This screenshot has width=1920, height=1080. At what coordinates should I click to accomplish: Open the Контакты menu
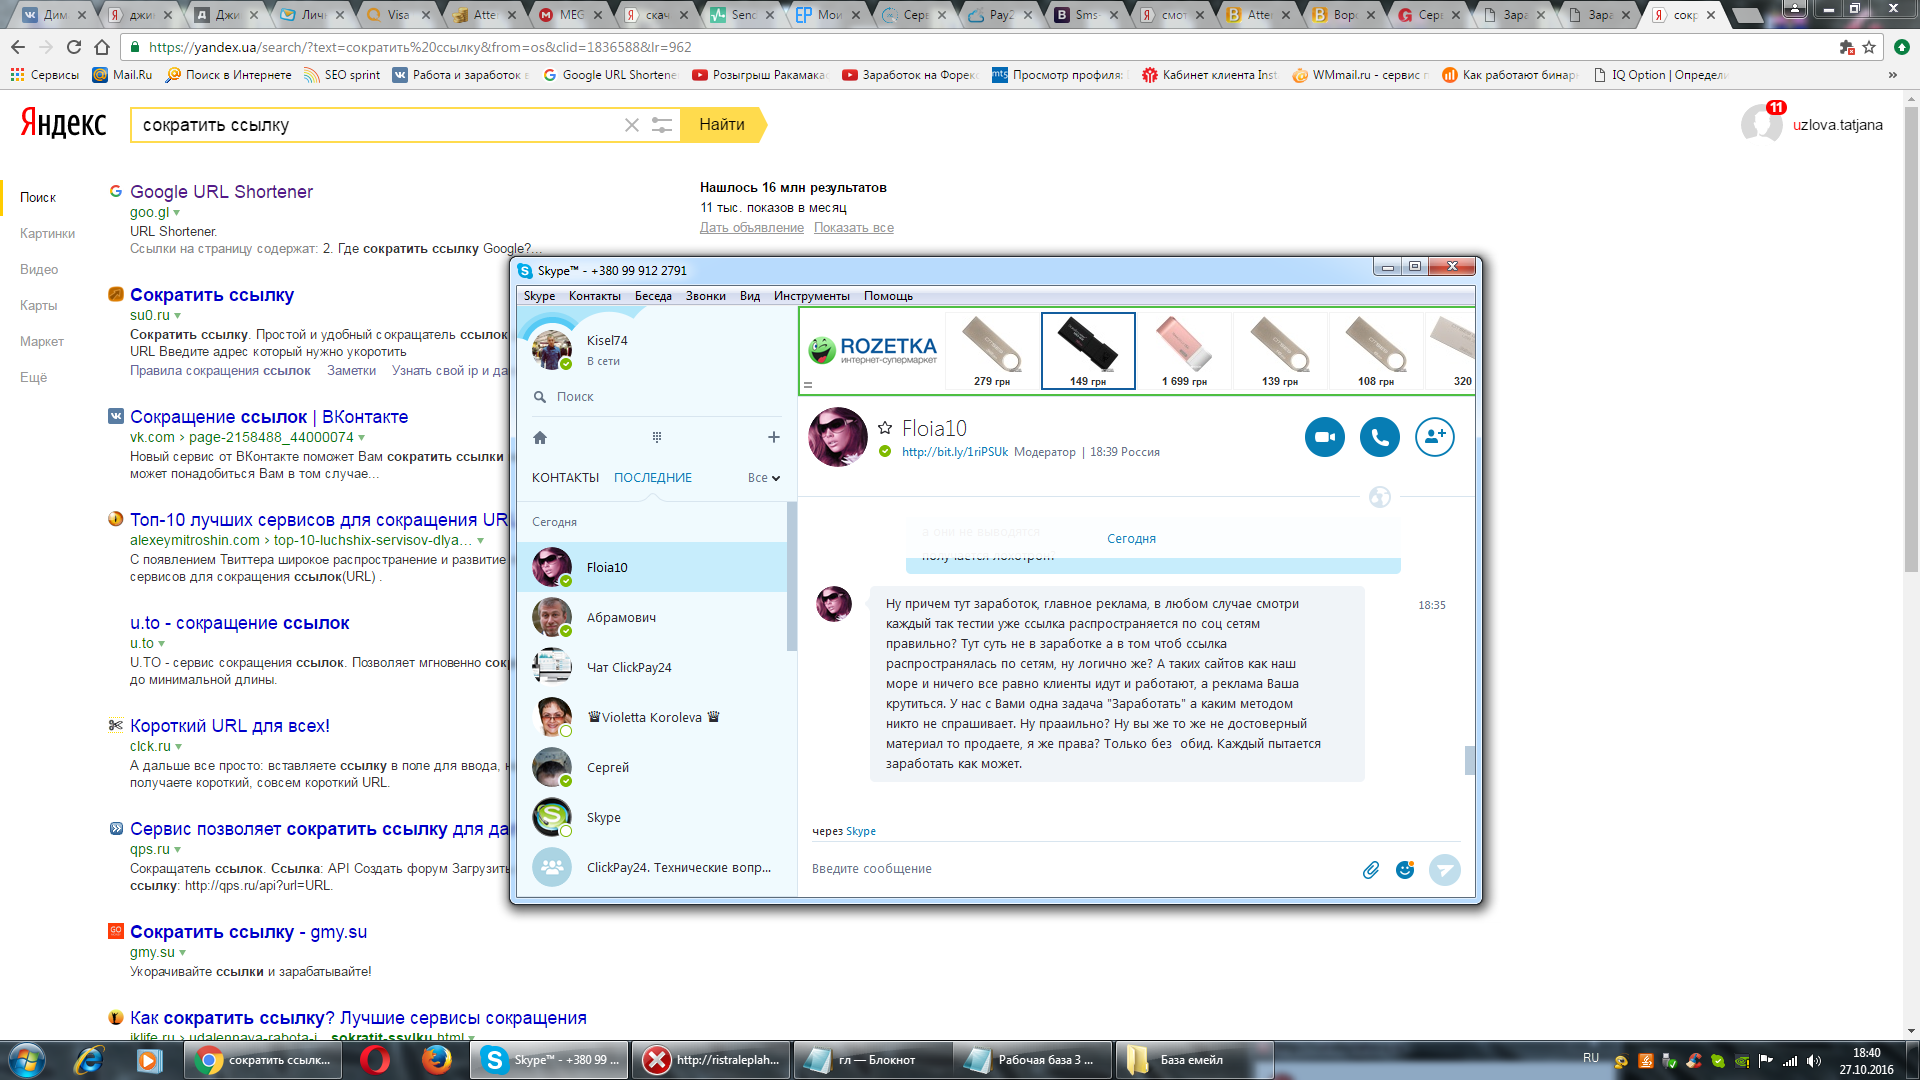coord(594,296)
